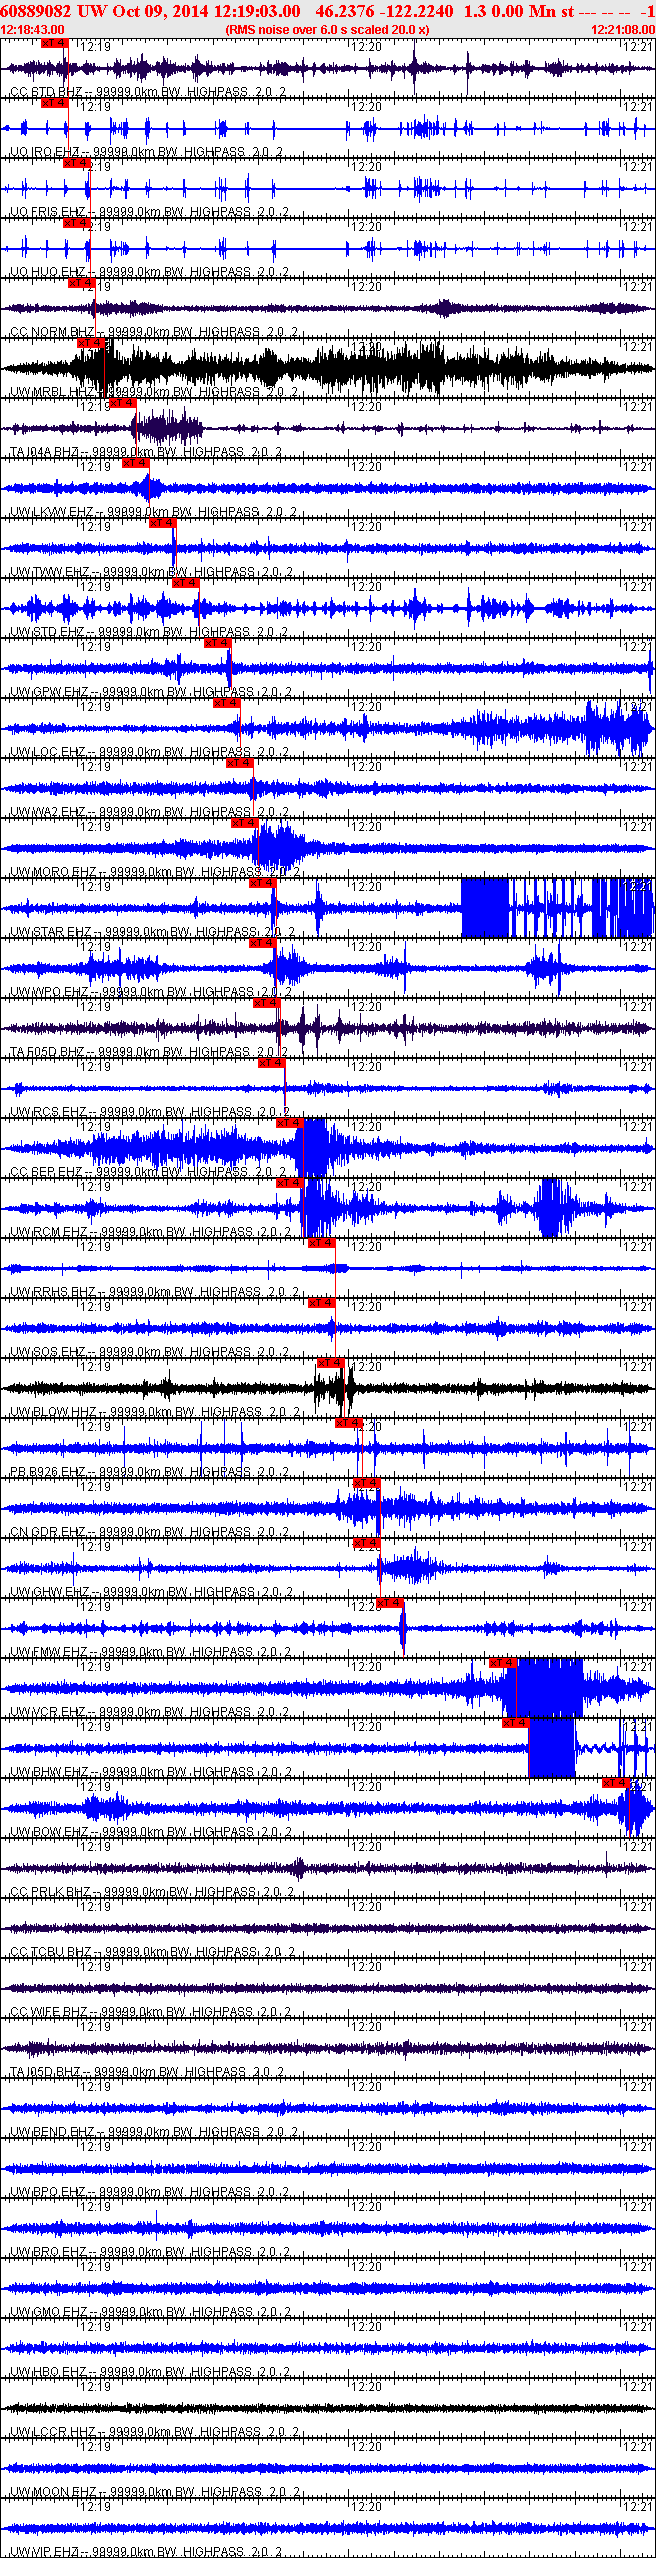The width and height of the screenshot is (656, 2558).
Task: Click the red pick marker on CC BTD trace
Action: click(x=55, y=44)
